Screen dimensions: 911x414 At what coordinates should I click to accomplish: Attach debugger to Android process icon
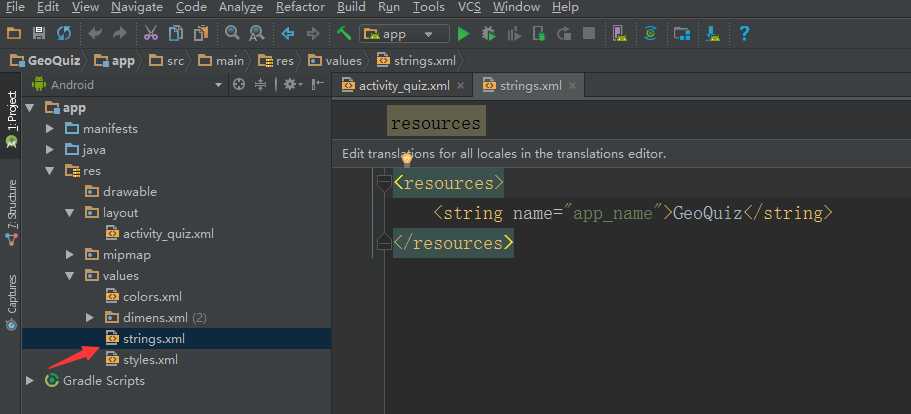539,34
